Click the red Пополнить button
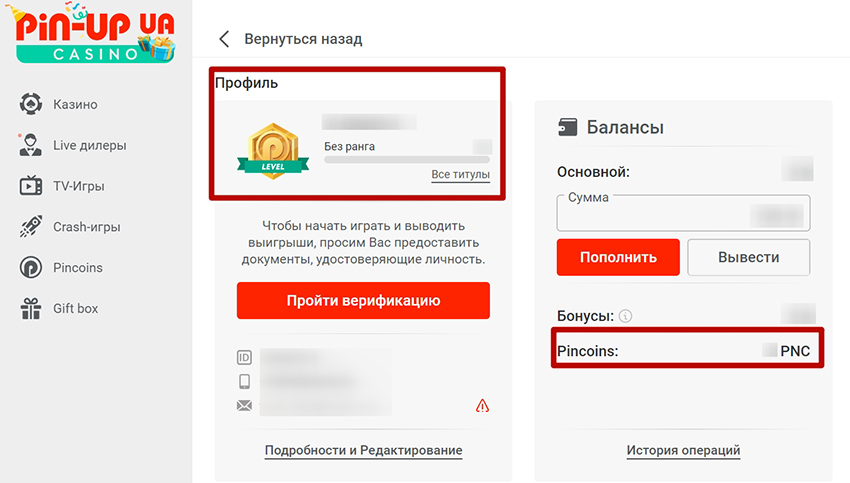Viewport: 850px width, 483px height. pos(618,257)
